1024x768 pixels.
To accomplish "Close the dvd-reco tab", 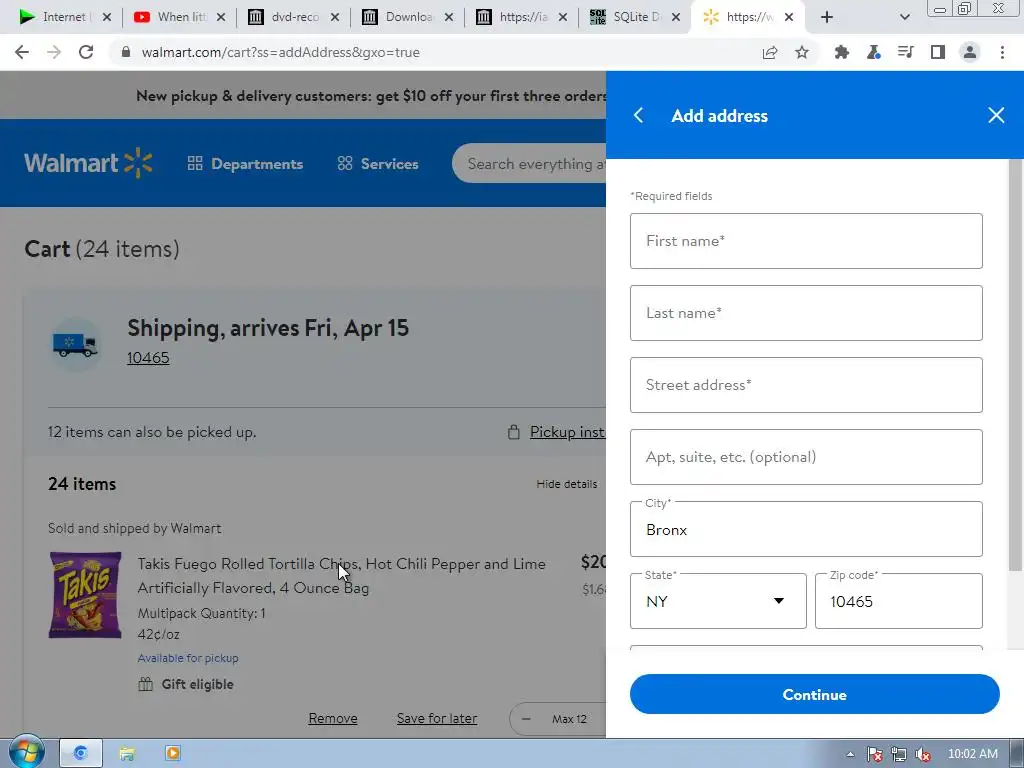I will click(x=334, y=17).
